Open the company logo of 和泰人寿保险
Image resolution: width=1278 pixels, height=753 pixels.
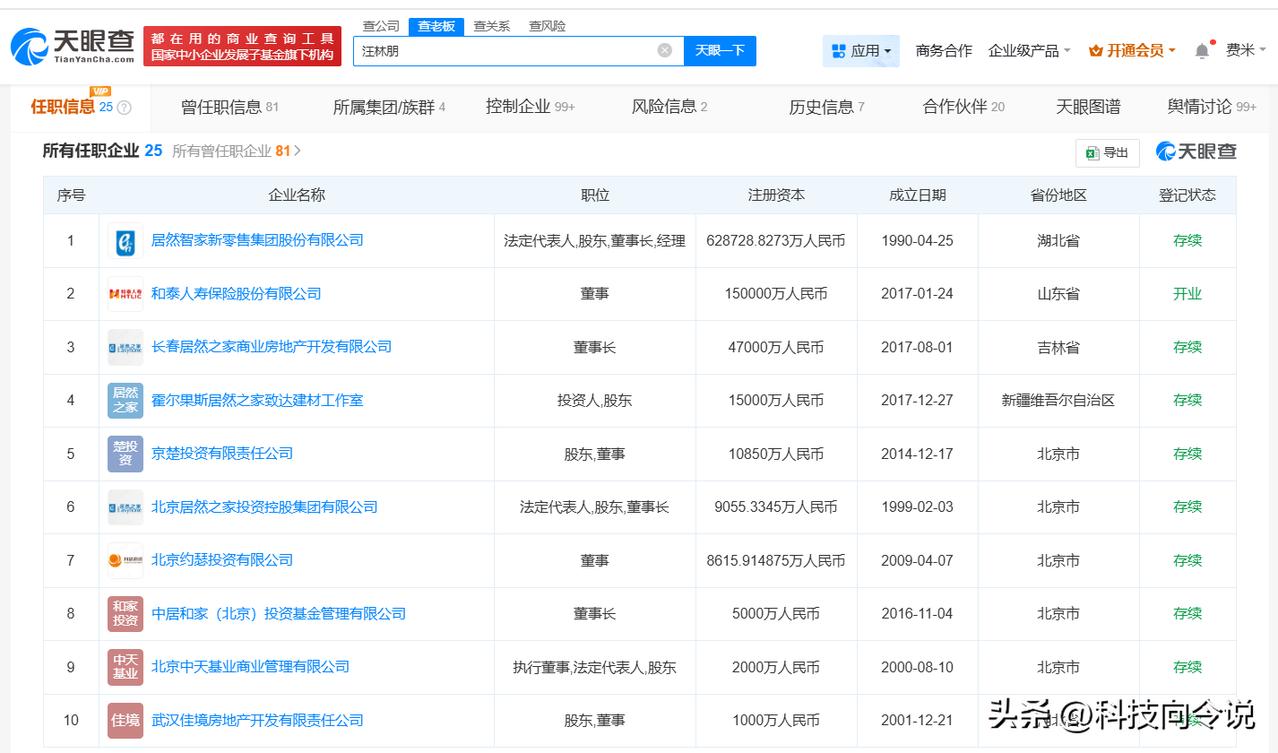(x=125, y=294)
